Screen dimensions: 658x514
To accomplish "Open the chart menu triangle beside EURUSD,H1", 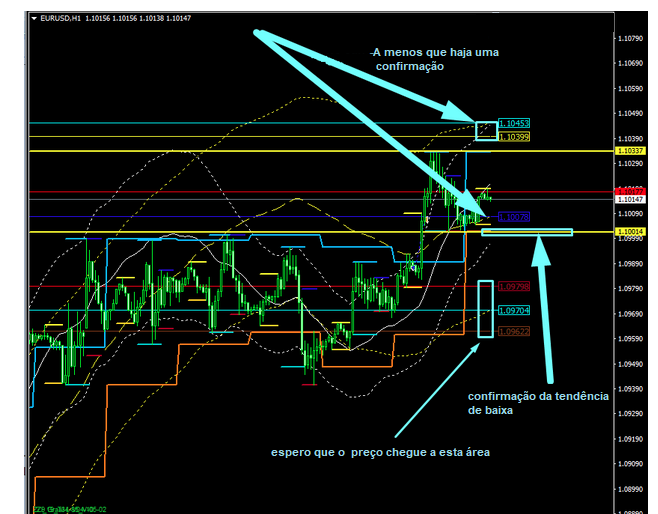I will click(x=34, y=18).
